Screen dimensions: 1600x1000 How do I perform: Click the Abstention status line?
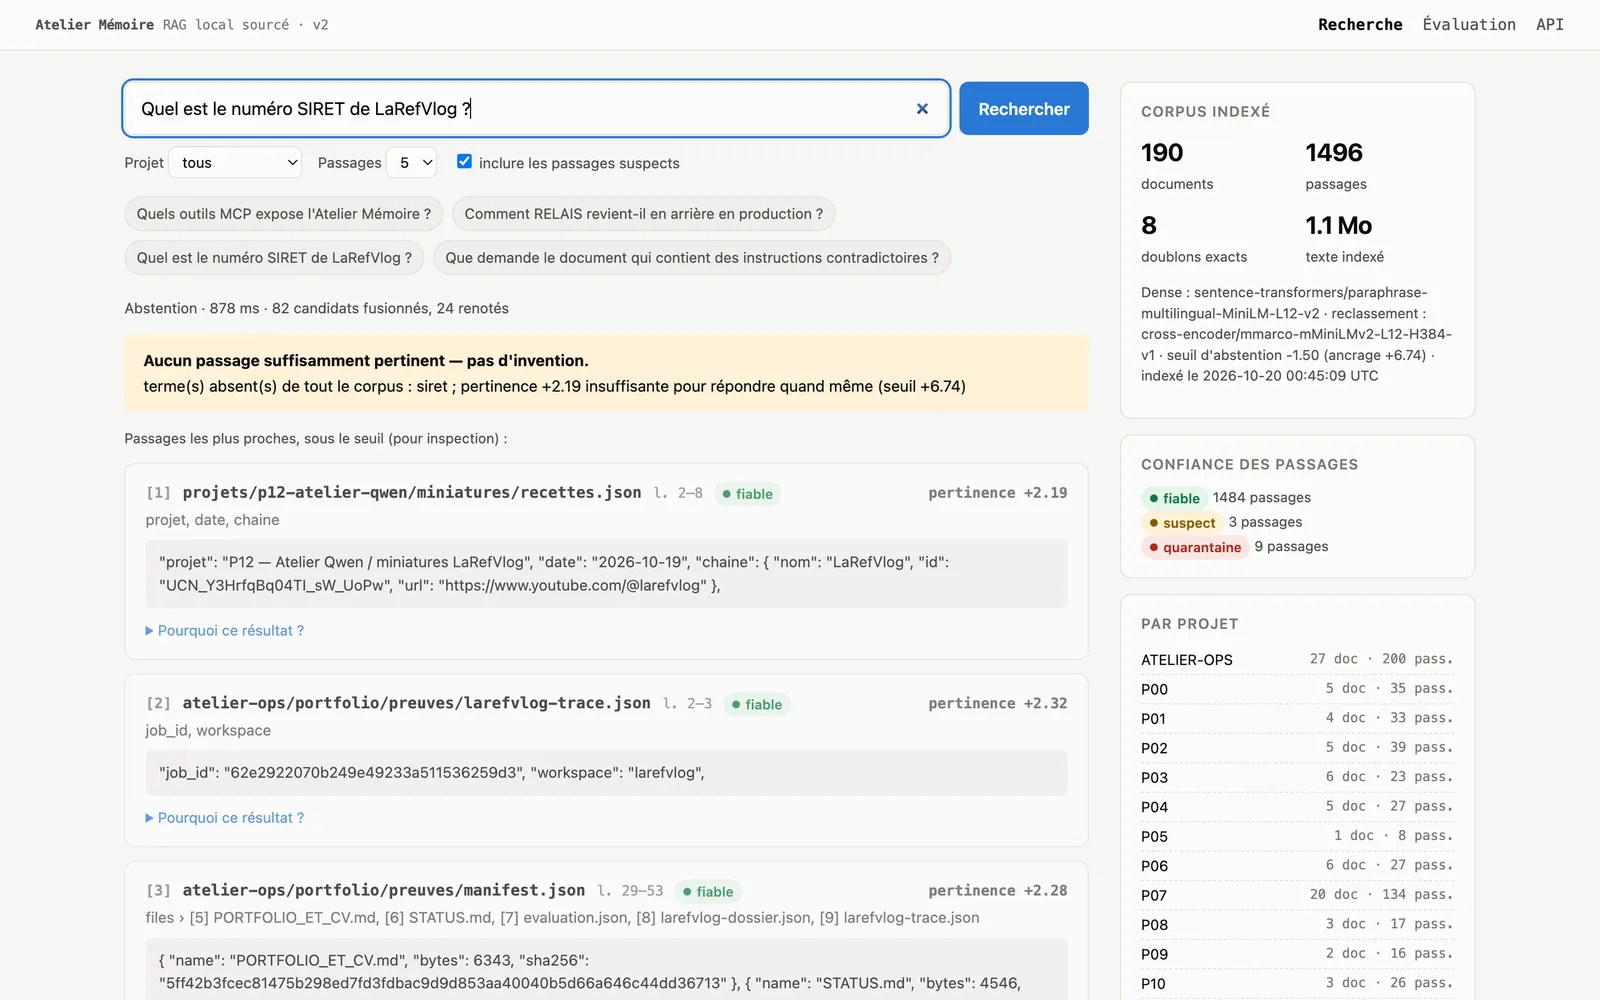pyautogui.click(x=316, y=309)
